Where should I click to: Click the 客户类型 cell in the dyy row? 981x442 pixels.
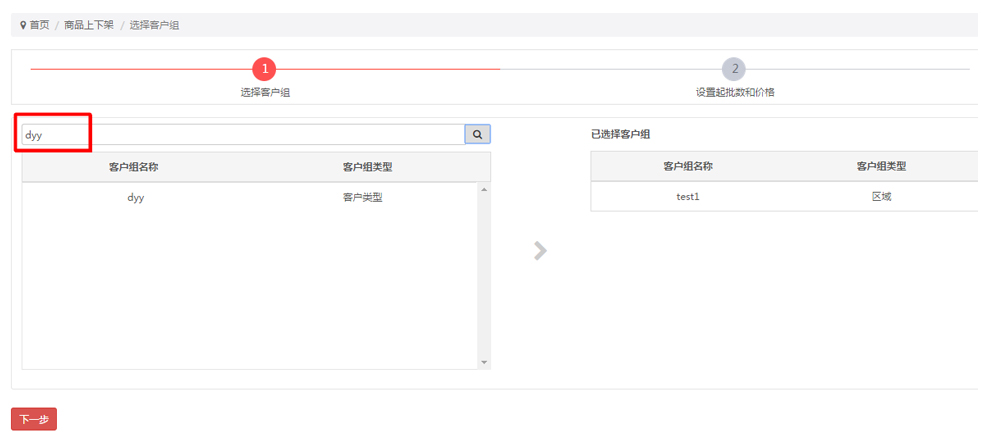pyautogui.click(x=362, y=197)
